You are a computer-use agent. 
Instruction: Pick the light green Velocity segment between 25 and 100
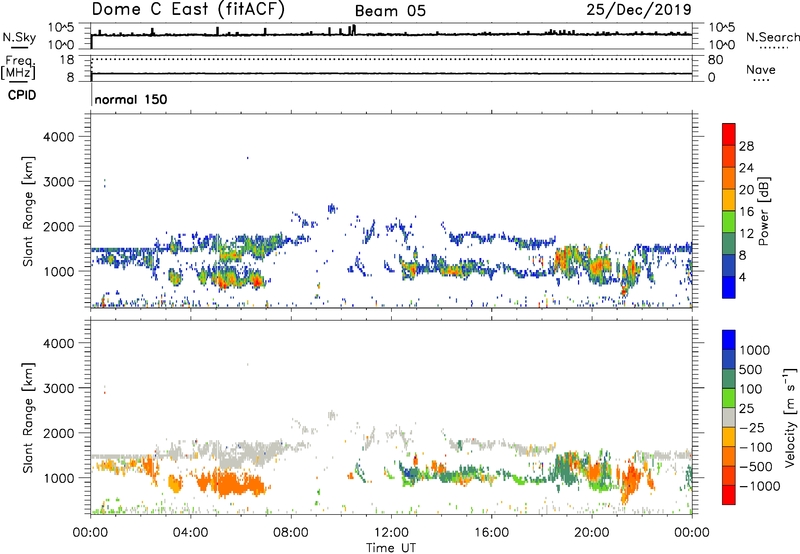pyautogui.click(x=729, y=398)
